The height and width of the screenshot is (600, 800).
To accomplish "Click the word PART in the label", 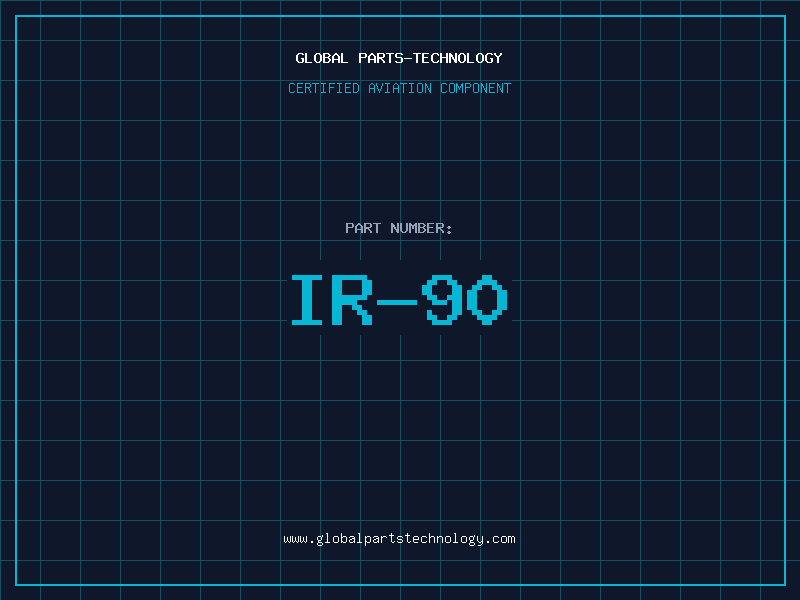I will point(363,228).
